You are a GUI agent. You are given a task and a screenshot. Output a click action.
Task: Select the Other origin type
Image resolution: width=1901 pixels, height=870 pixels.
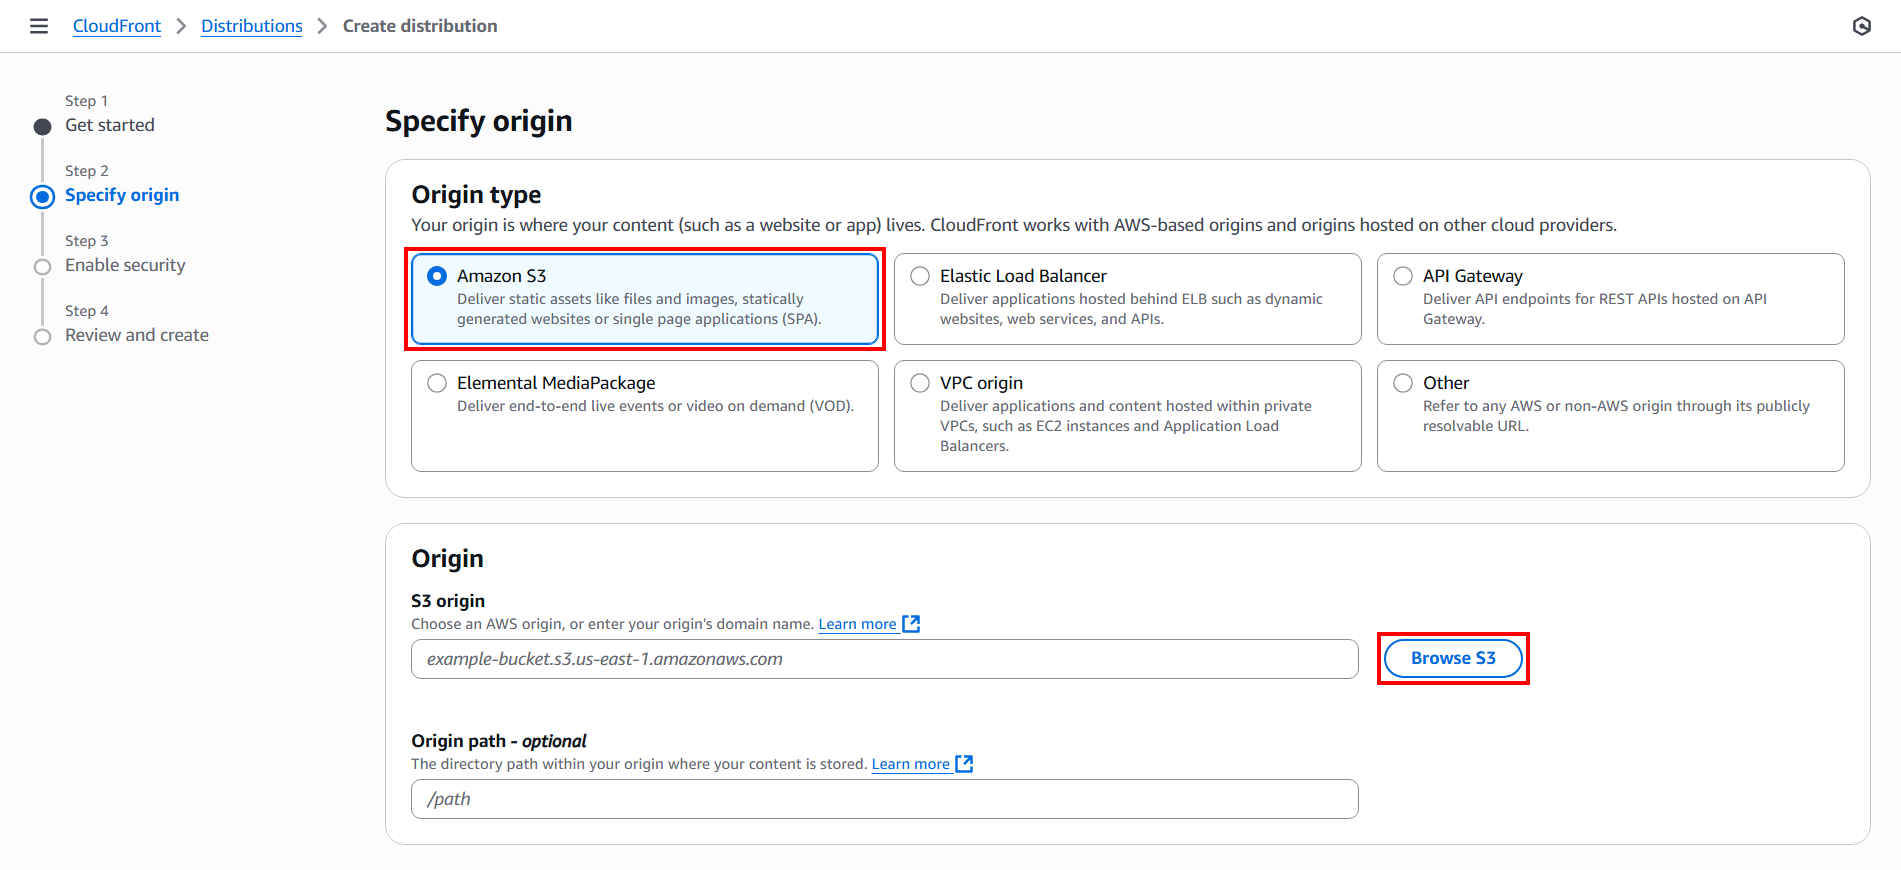pyautogui.click(x=1403, y=383)
